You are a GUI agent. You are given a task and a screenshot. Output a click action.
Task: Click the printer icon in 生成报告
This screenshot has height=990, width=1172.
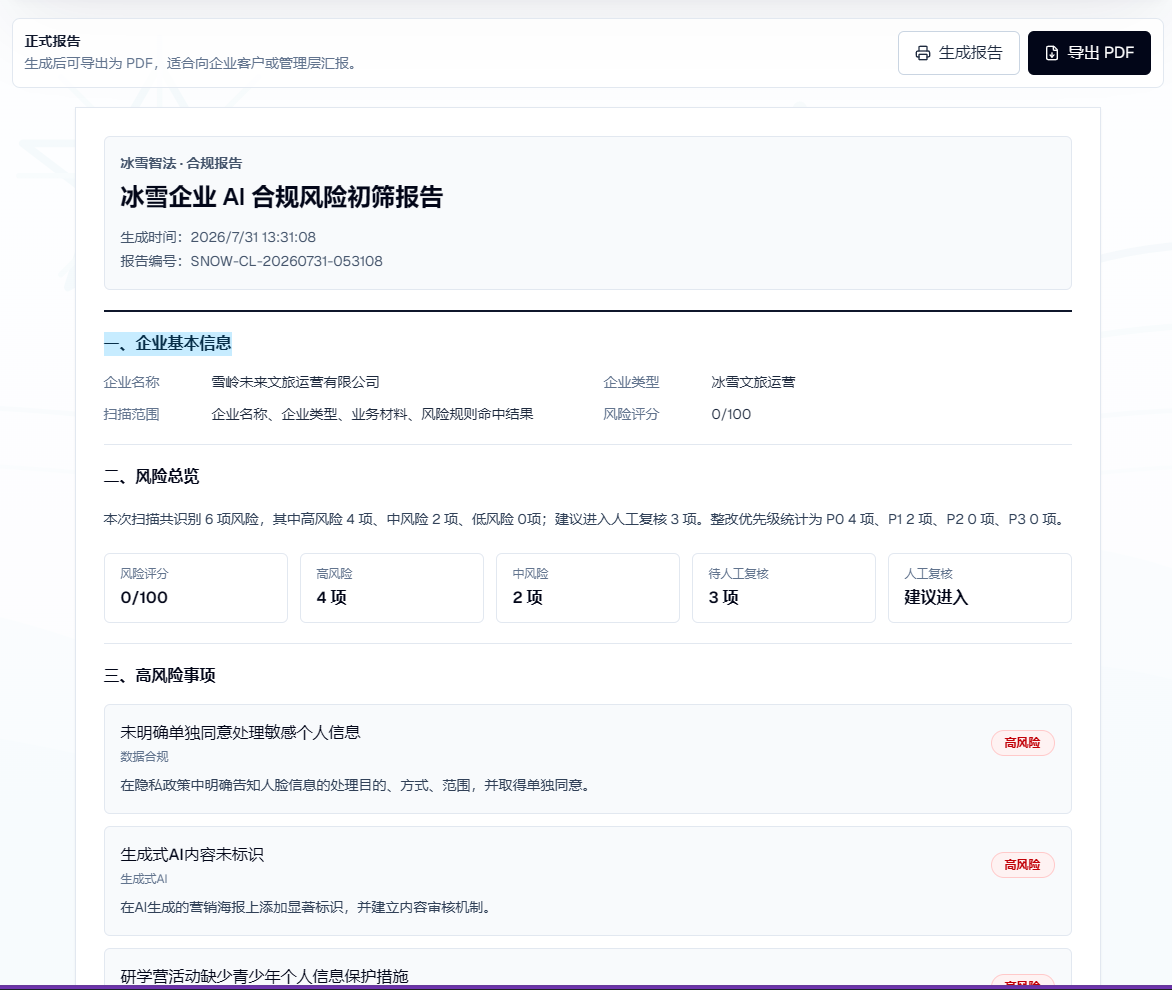[923, 53]
